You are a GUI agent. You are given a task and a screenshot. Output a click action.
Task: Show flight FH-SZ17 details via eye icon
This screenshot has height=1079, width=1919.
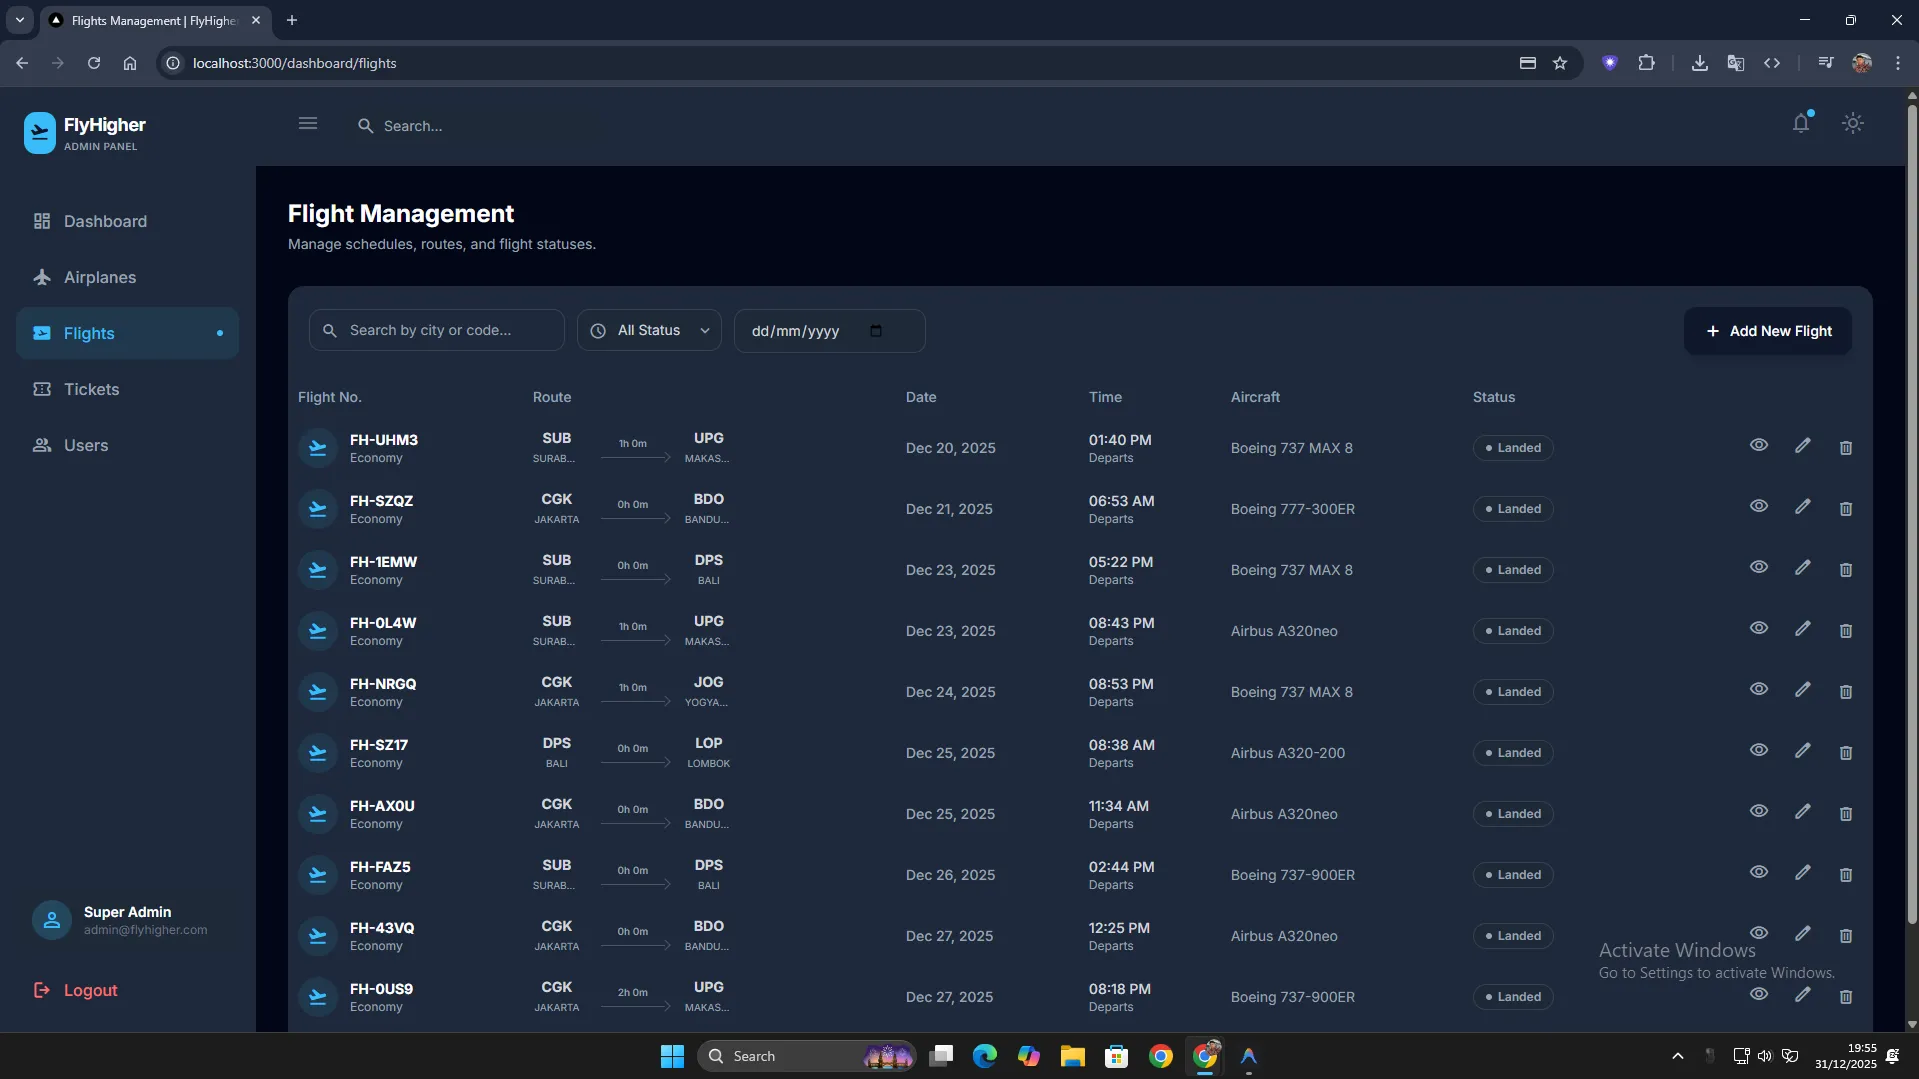pos(1759,750)
